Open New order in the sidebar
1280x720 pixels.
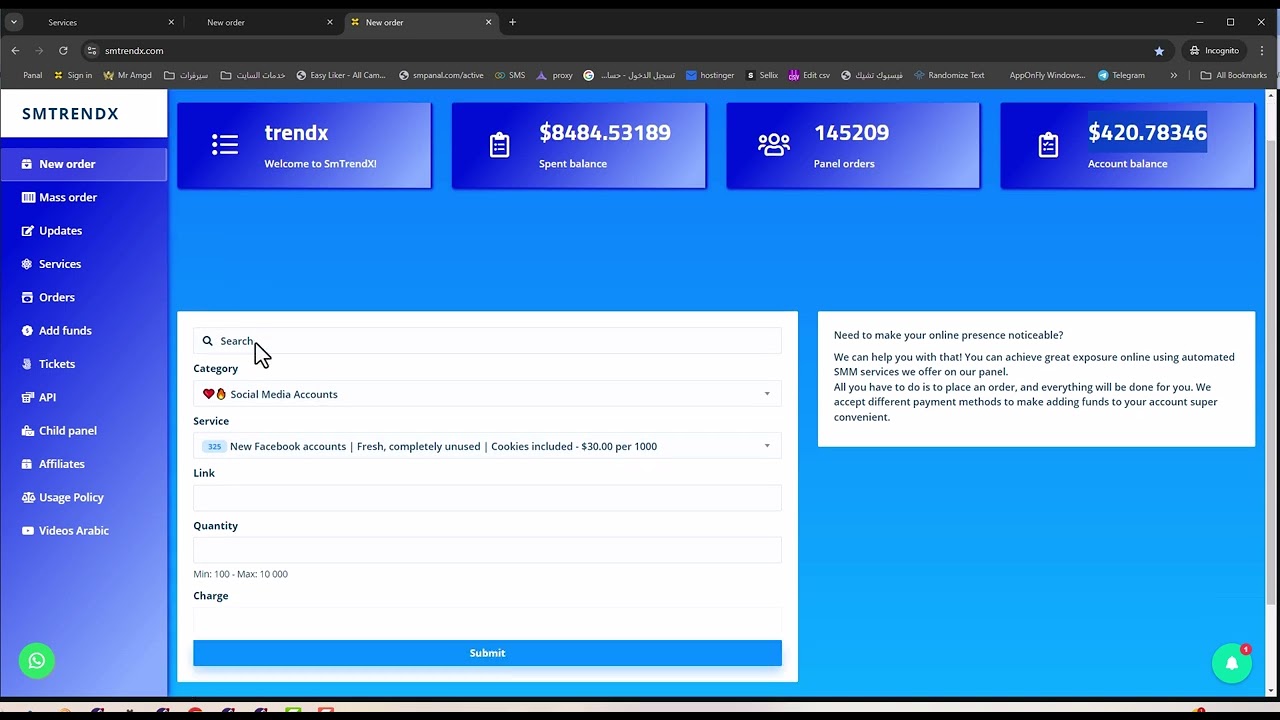84,164
